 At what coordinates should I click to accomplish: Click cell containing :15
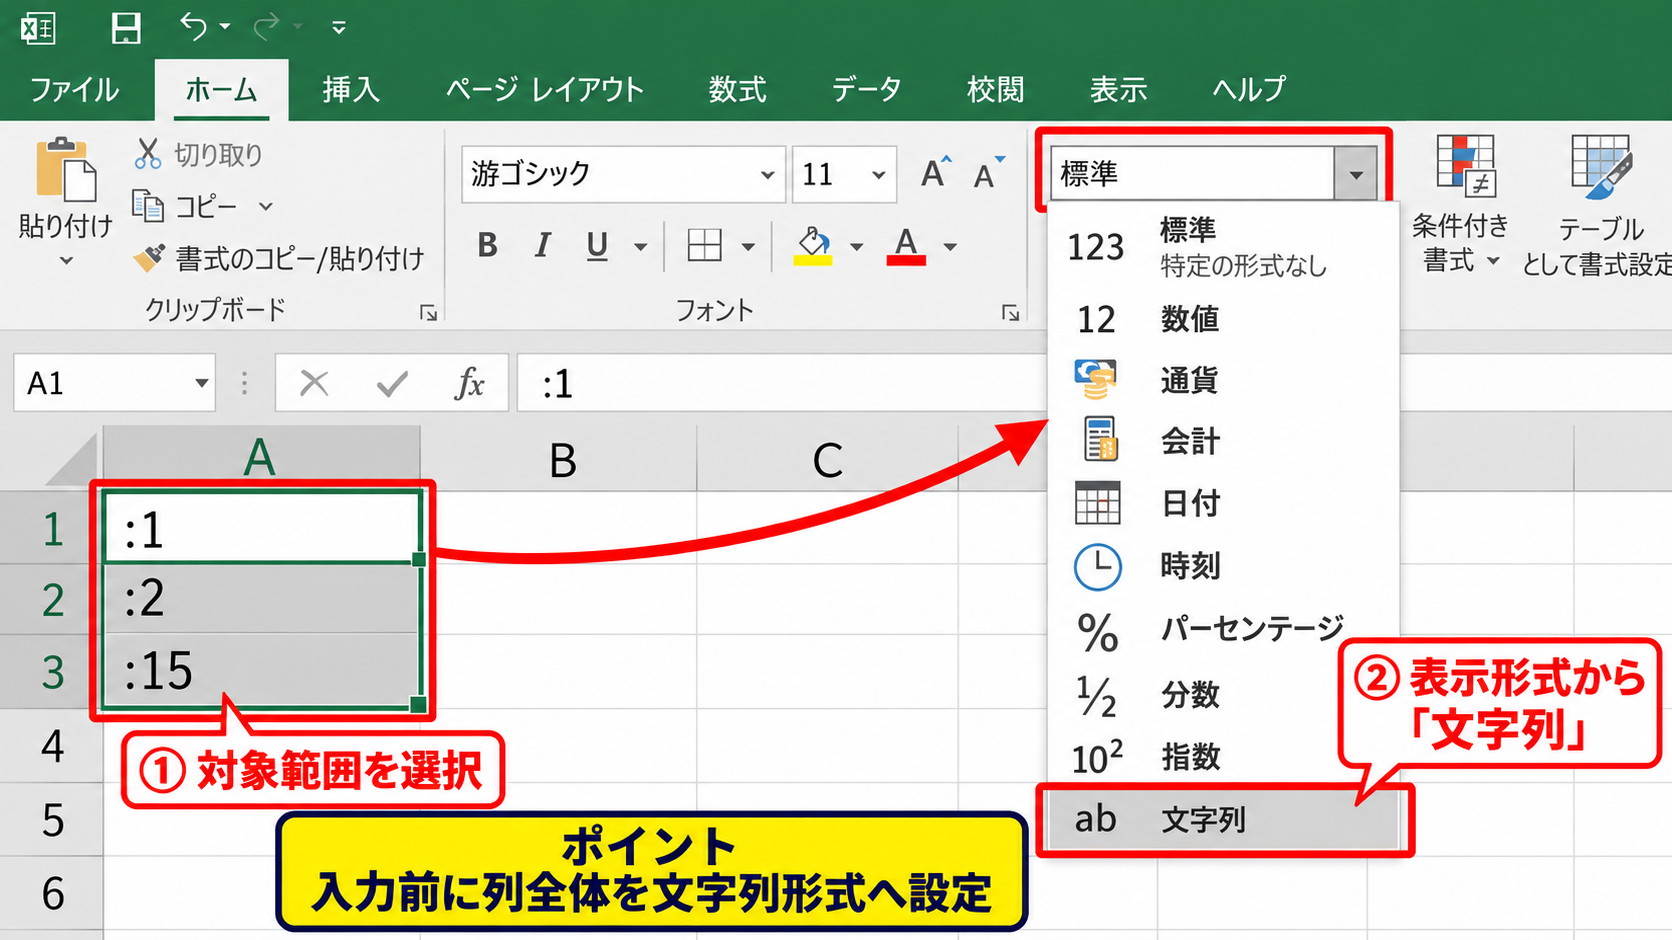tap(261, 670)
